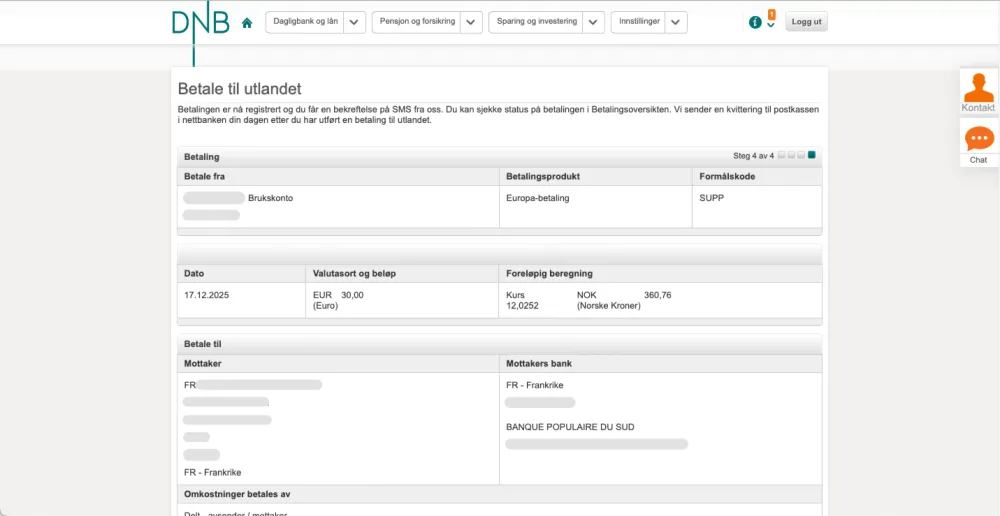The image size is (1000, 516).
Task: Expand the Pensjon og forsikring dropdown arrow
Action: (471, 22)
